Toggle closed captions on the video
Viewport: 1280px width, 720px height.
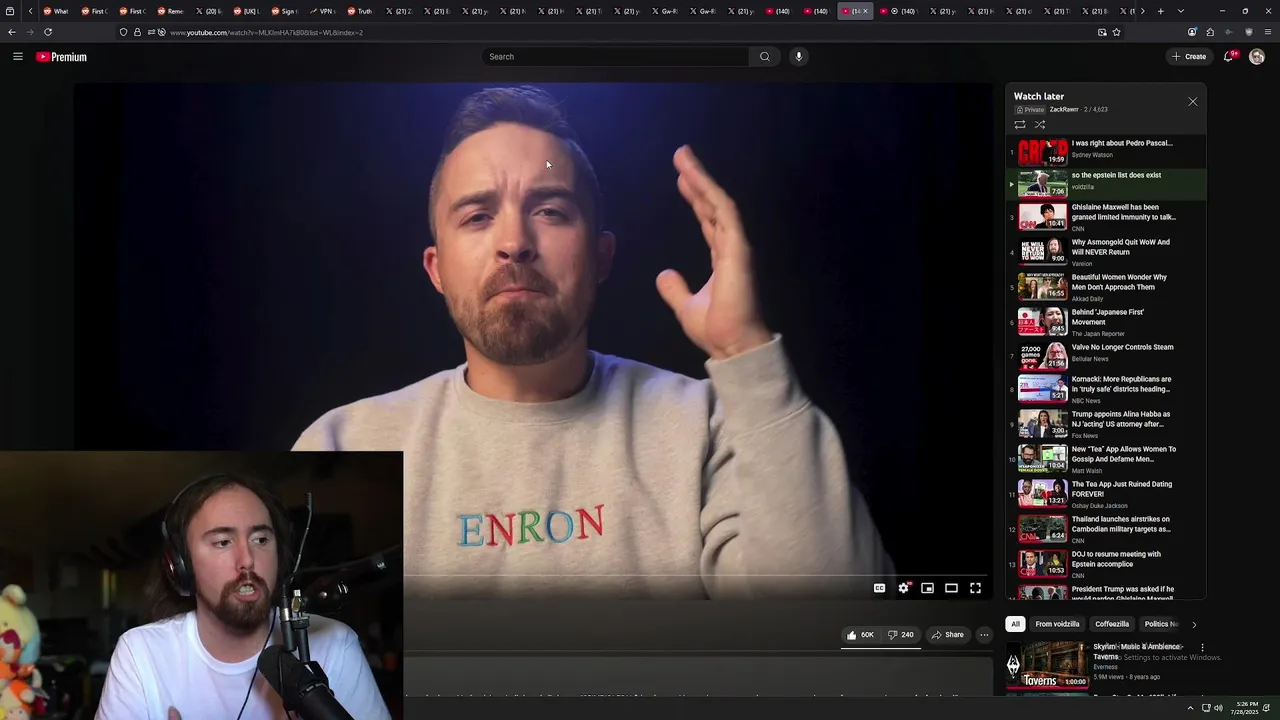pos(879,588)
